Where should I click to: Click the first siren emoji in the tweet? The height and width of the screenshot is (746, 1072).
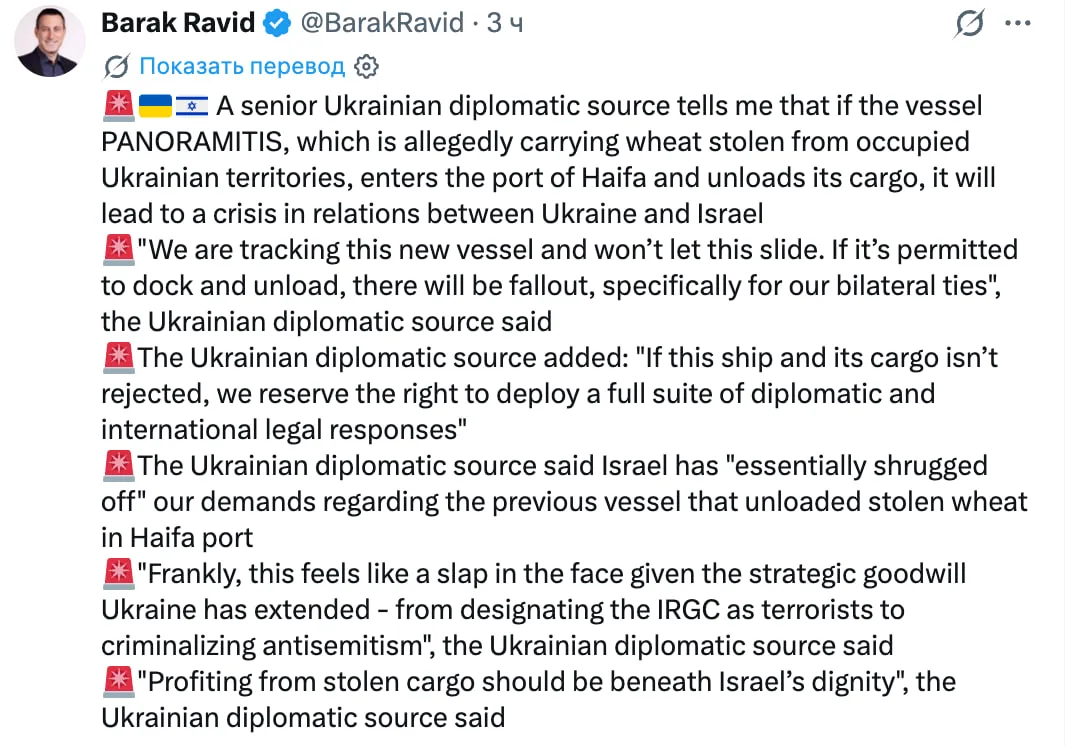[118, 105]
